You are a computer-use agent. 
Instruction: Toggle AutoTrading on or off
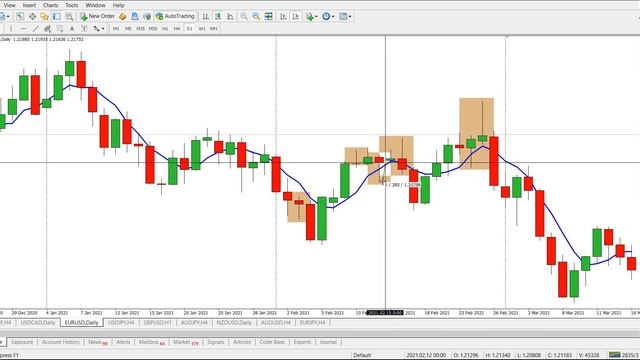pos(175,16)
